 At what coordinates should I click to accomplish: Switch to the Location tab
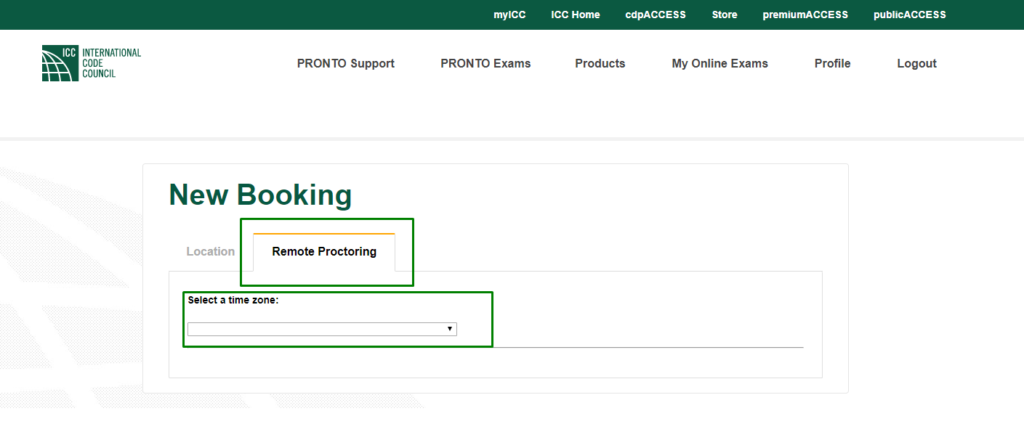click(210, 252)
